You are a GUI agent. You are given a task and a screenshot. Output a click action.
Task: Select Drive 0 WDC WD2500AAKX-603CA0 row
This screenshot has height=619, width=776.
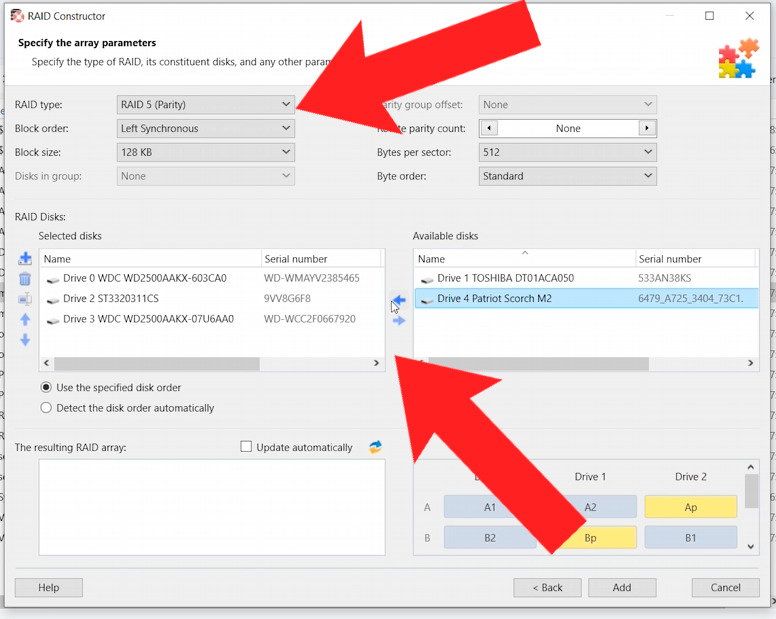click(x=212, y=278)
